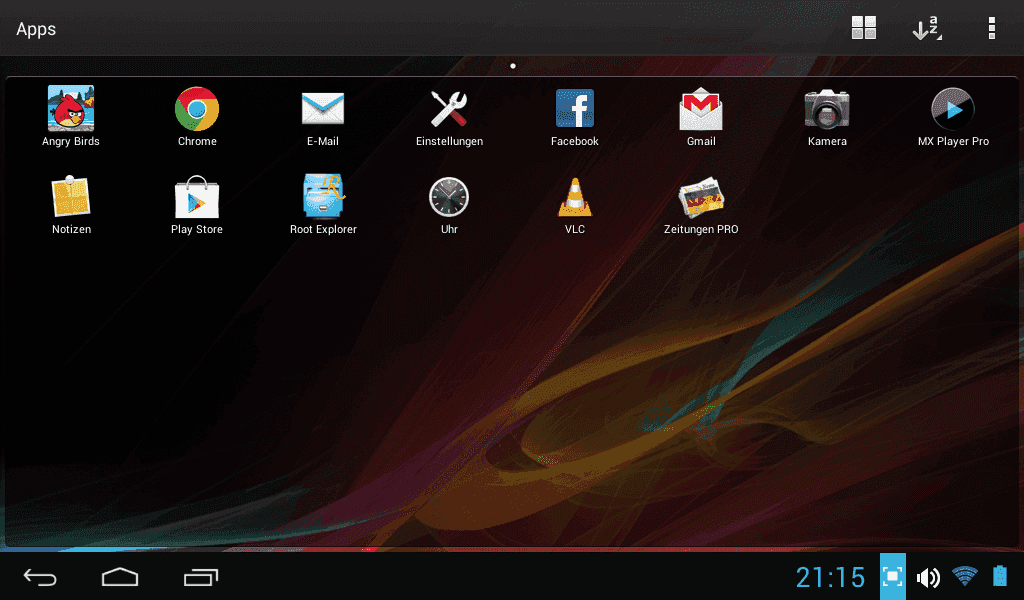Open the a-z sort order dropdown
This screenshot has height=600, width=1024.
pyautogui.click(x=927, y=28)
